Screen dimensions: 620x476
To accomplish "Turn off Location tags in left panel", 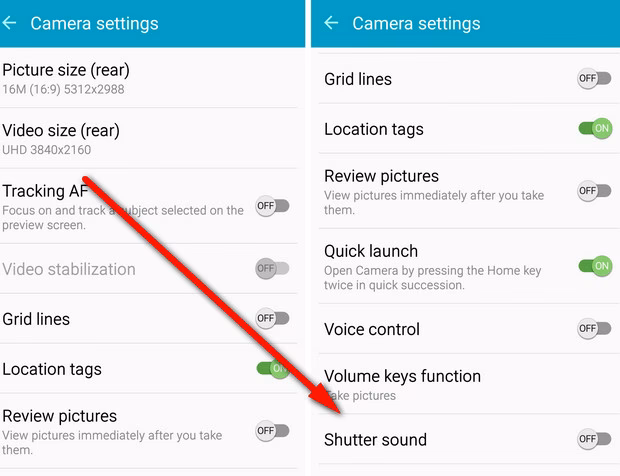I will 273,368.
